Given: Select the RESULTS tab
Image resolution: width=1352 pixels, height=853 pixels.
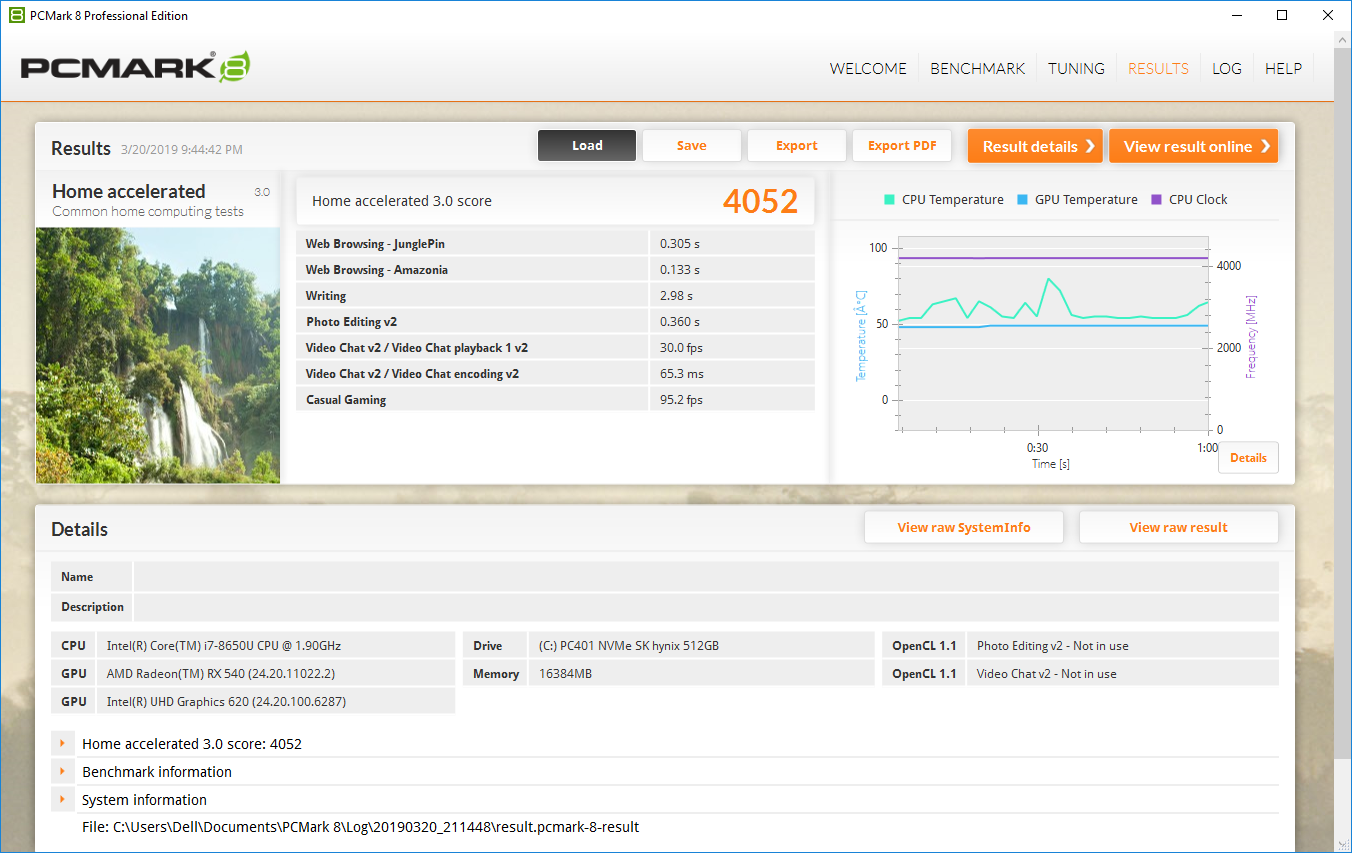Looking at the screenshot, I should (1158, 69).
